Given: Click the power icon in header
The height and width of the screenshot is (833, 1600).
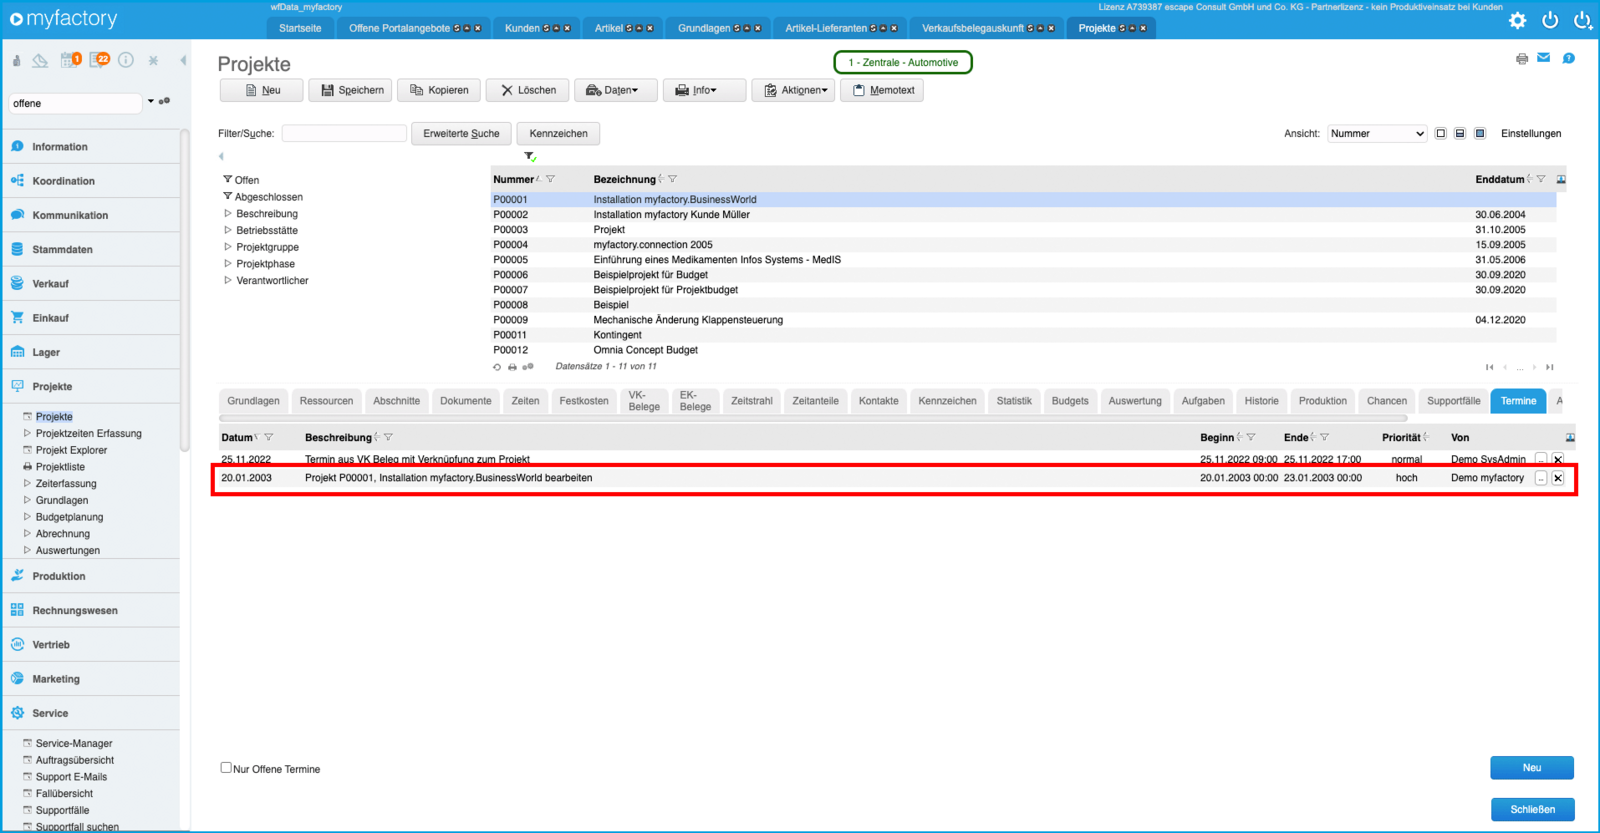Looking at the screenshot, I should (x=1550, y=20).
